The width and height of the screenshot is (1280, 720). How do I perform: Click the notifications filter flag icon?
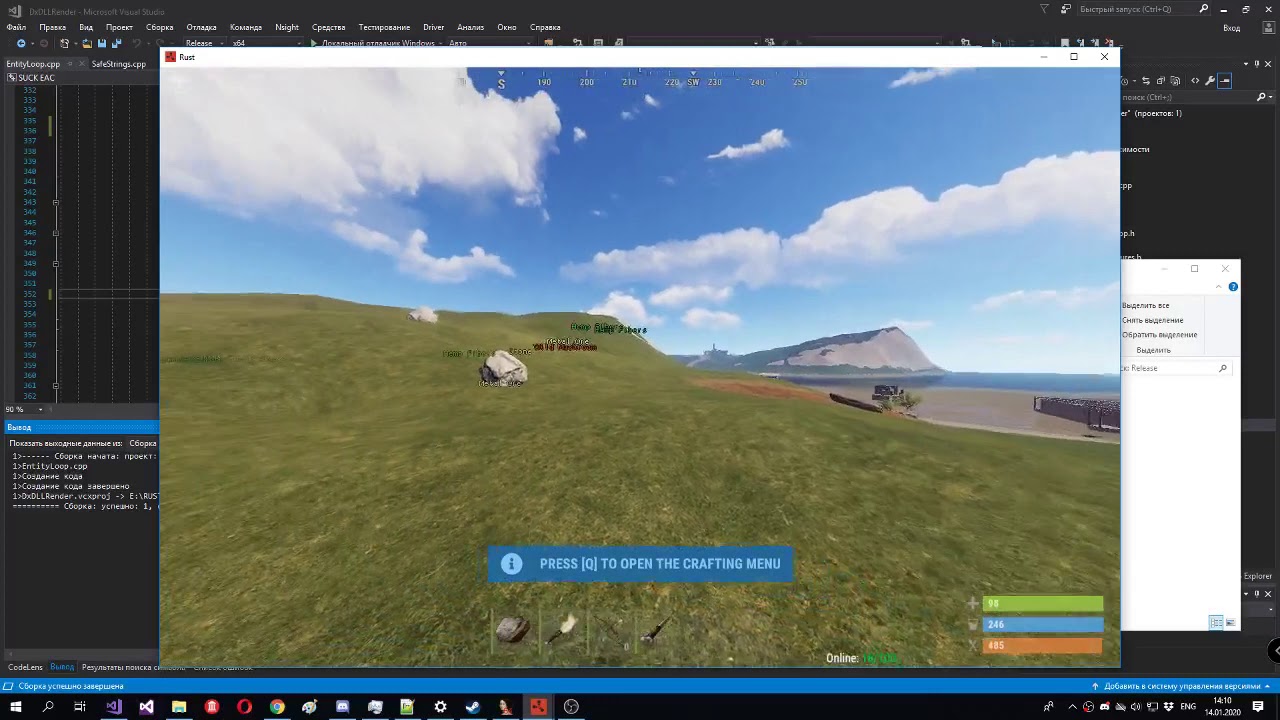click(1045, 9)
